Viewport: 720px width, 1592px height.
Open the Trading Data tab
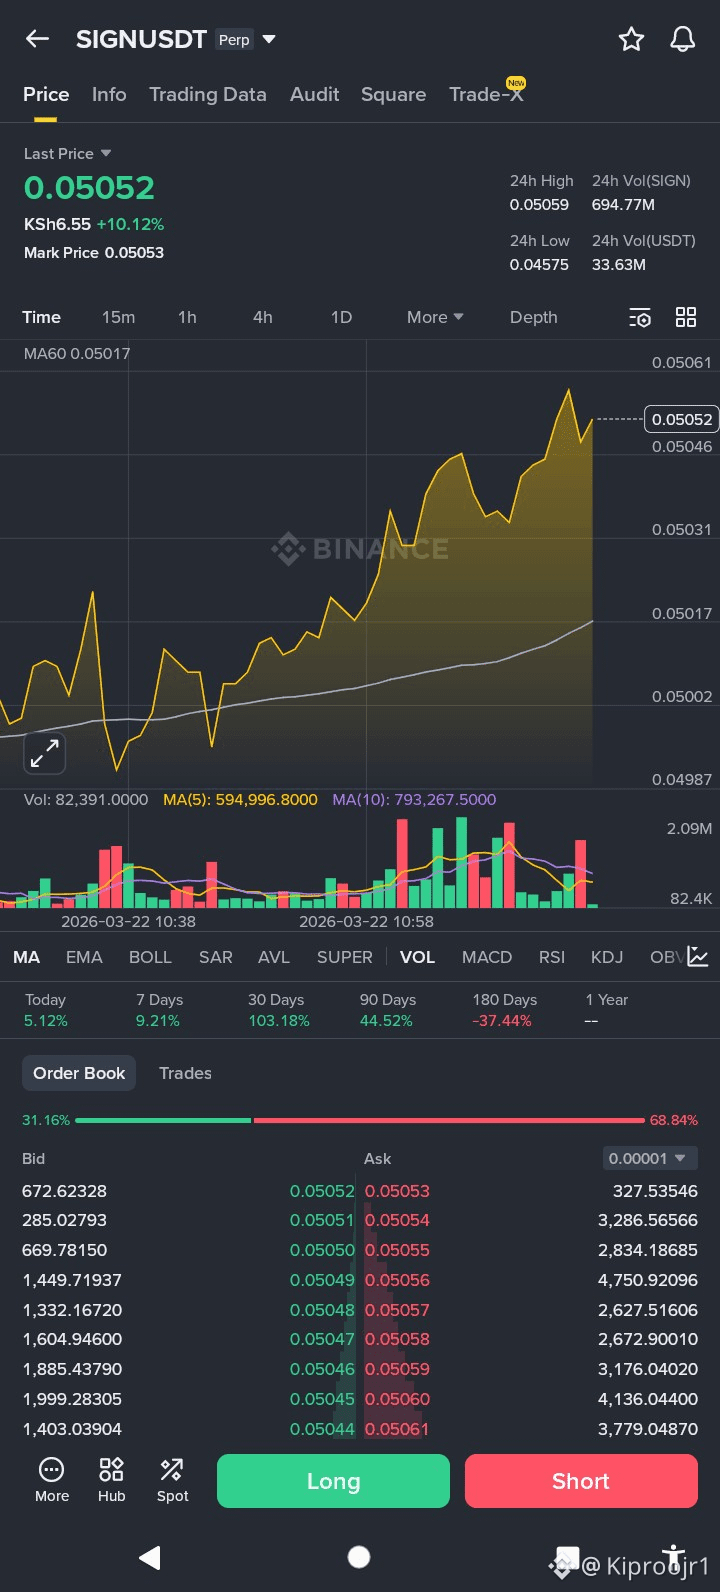(208, 94)
